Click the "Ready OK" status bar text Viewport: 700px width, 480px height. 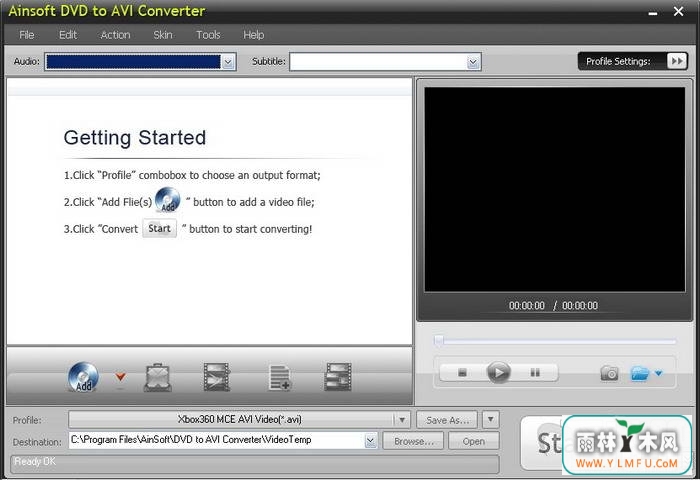click(x=35, y=461)
